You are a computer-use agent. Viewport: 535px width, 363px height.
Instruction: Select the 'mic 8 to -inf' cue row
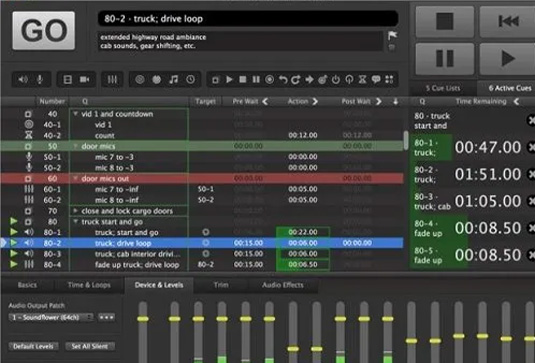202,200
